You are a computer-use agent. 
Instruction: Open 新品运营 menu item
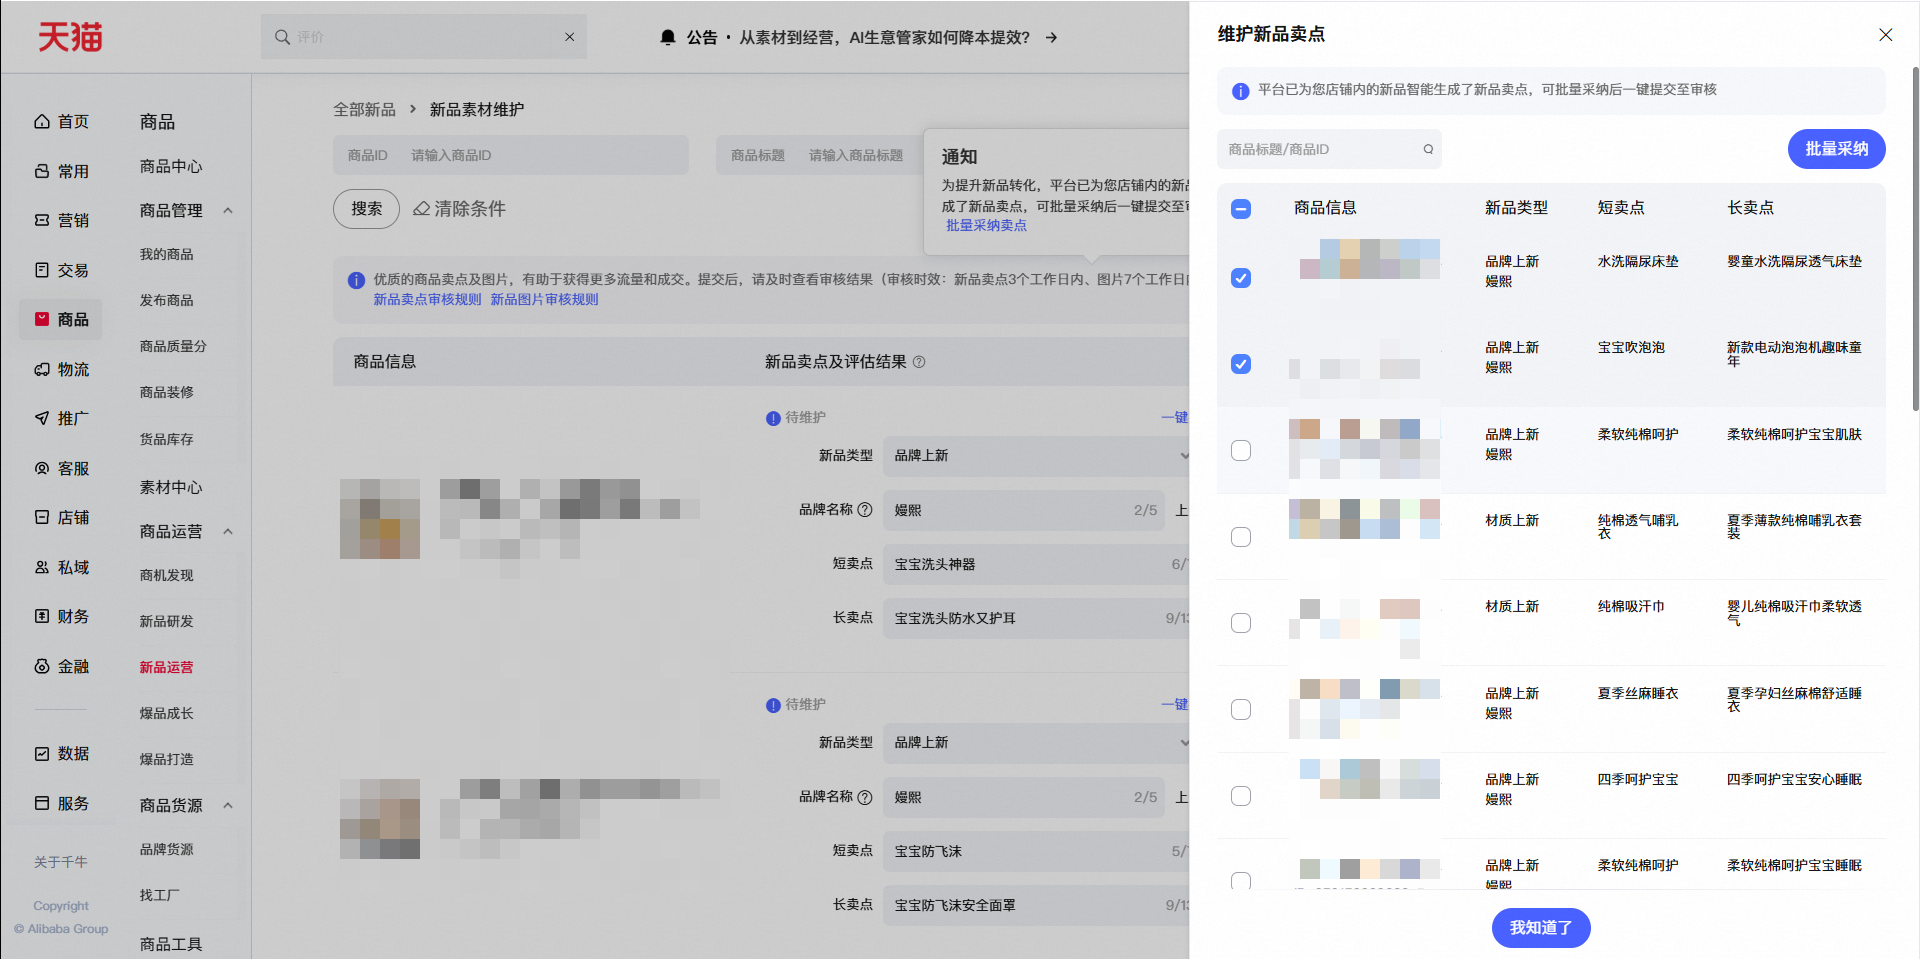pyautogui.click(x=167, y=668)
